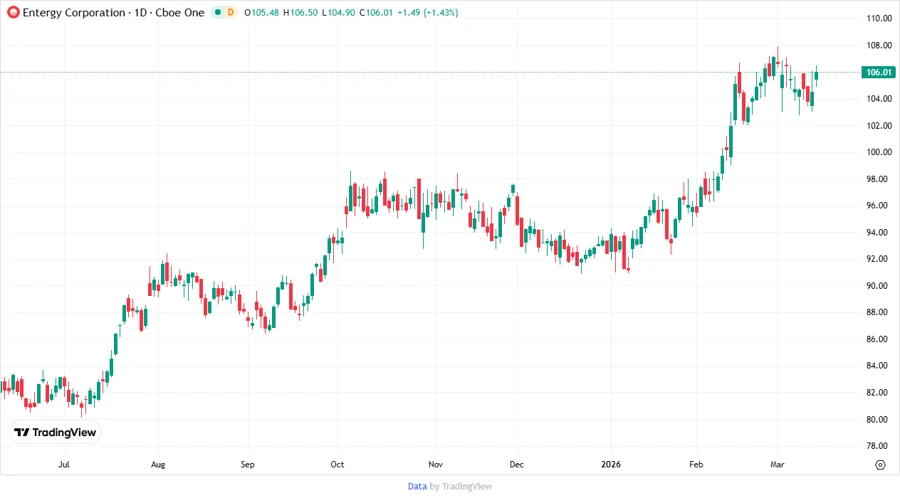Click the Jul date axis label
Image resolution: width=900 pixels, height=498 pixels.
pyautogui.click(x=64, y=464)
